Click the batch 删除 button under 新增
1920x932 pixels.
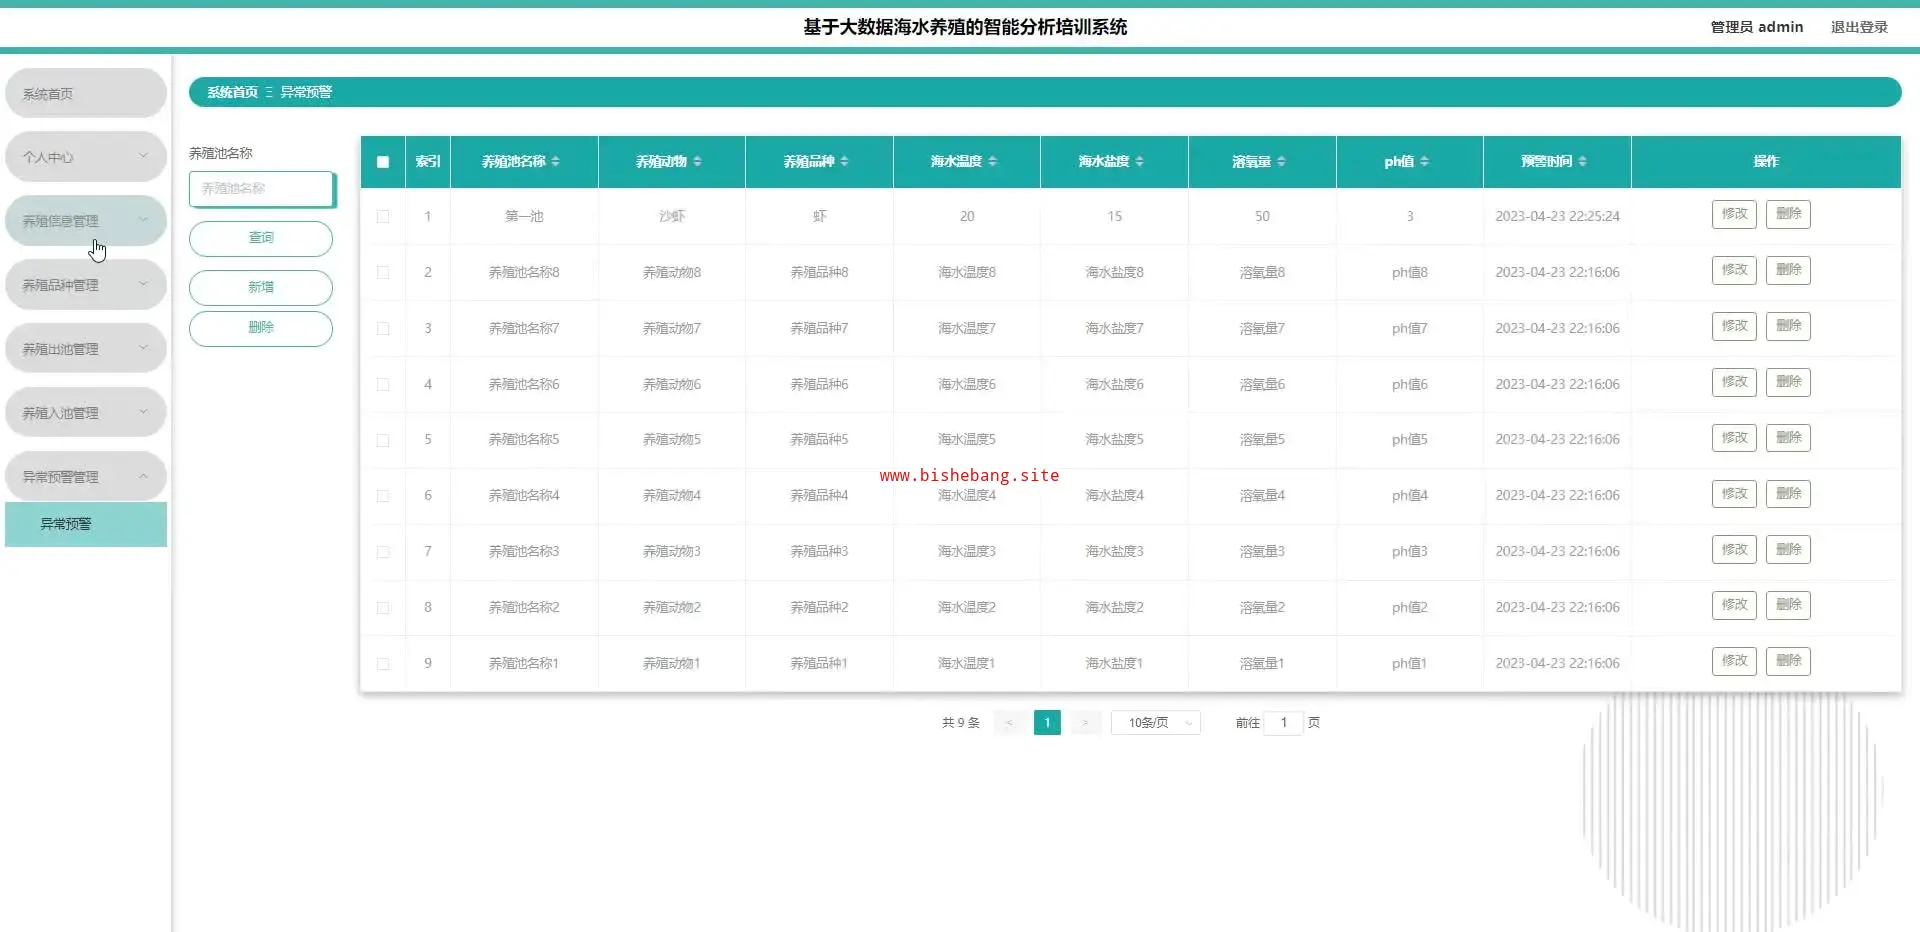pyautogui.click(x=261, y=328)
